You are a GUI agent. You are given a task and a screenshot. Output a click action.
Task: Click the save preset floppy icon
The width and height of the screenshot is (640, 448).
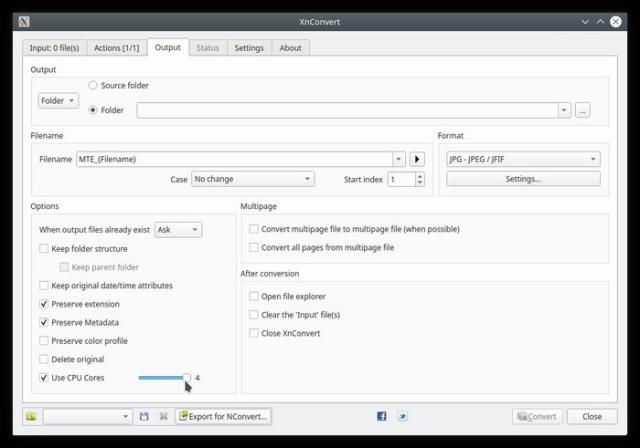(144, 416)
